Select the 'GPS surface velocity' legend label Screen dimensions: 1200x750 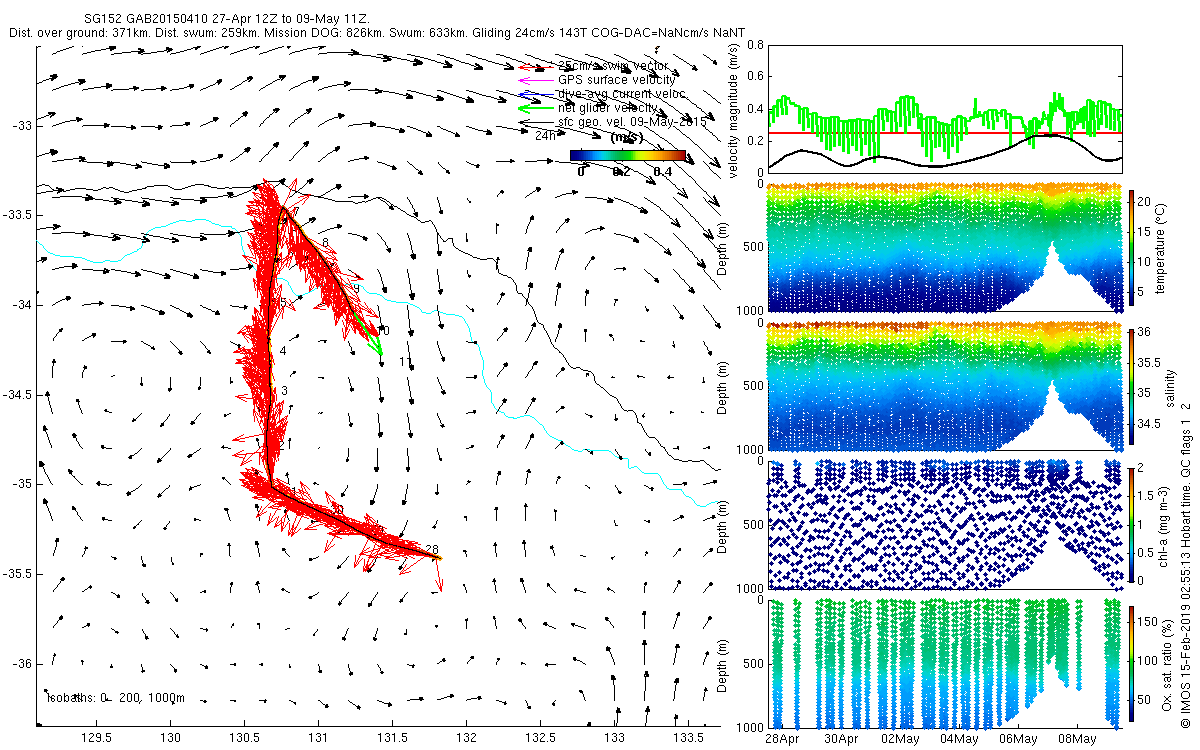pyautogui.click(x=616, y=80)
